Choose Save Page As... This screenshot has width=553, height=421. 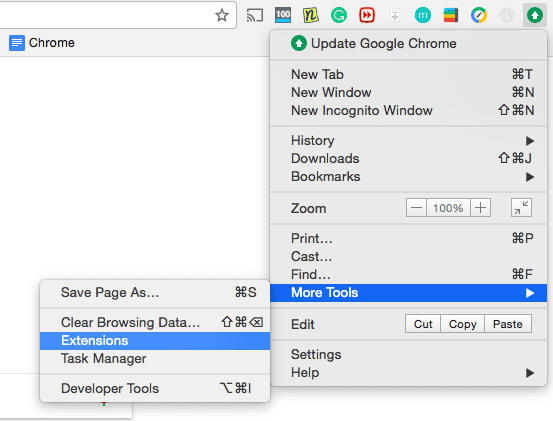155,292
